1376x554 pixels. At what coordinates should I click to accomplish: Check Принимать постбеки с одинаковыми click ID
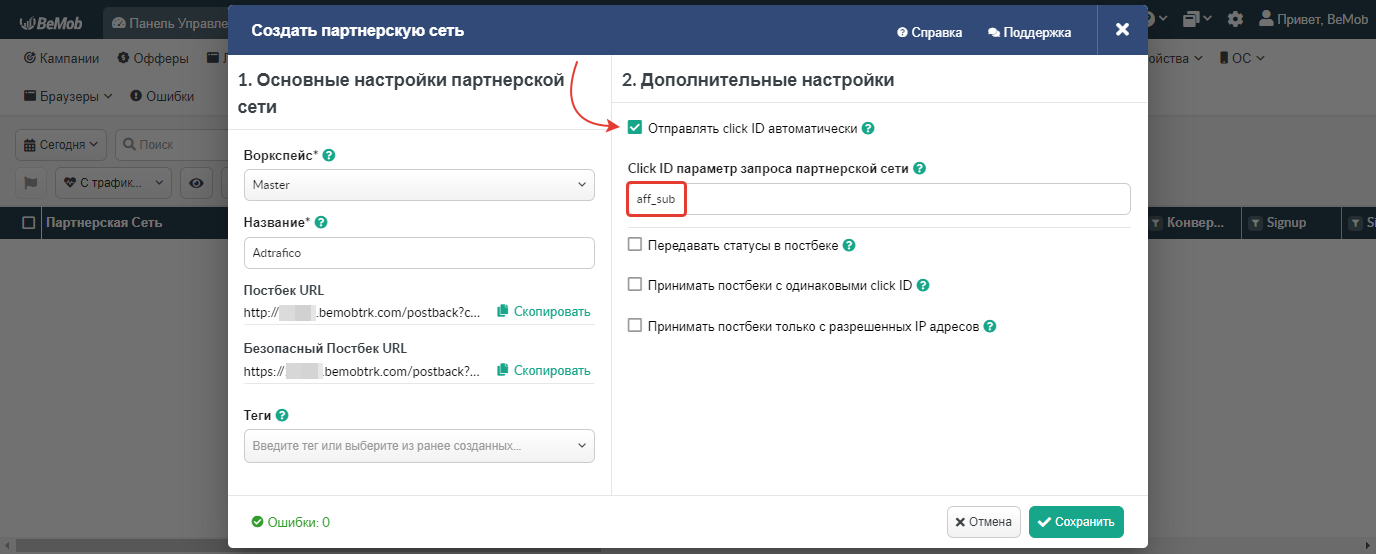(635, 285)
